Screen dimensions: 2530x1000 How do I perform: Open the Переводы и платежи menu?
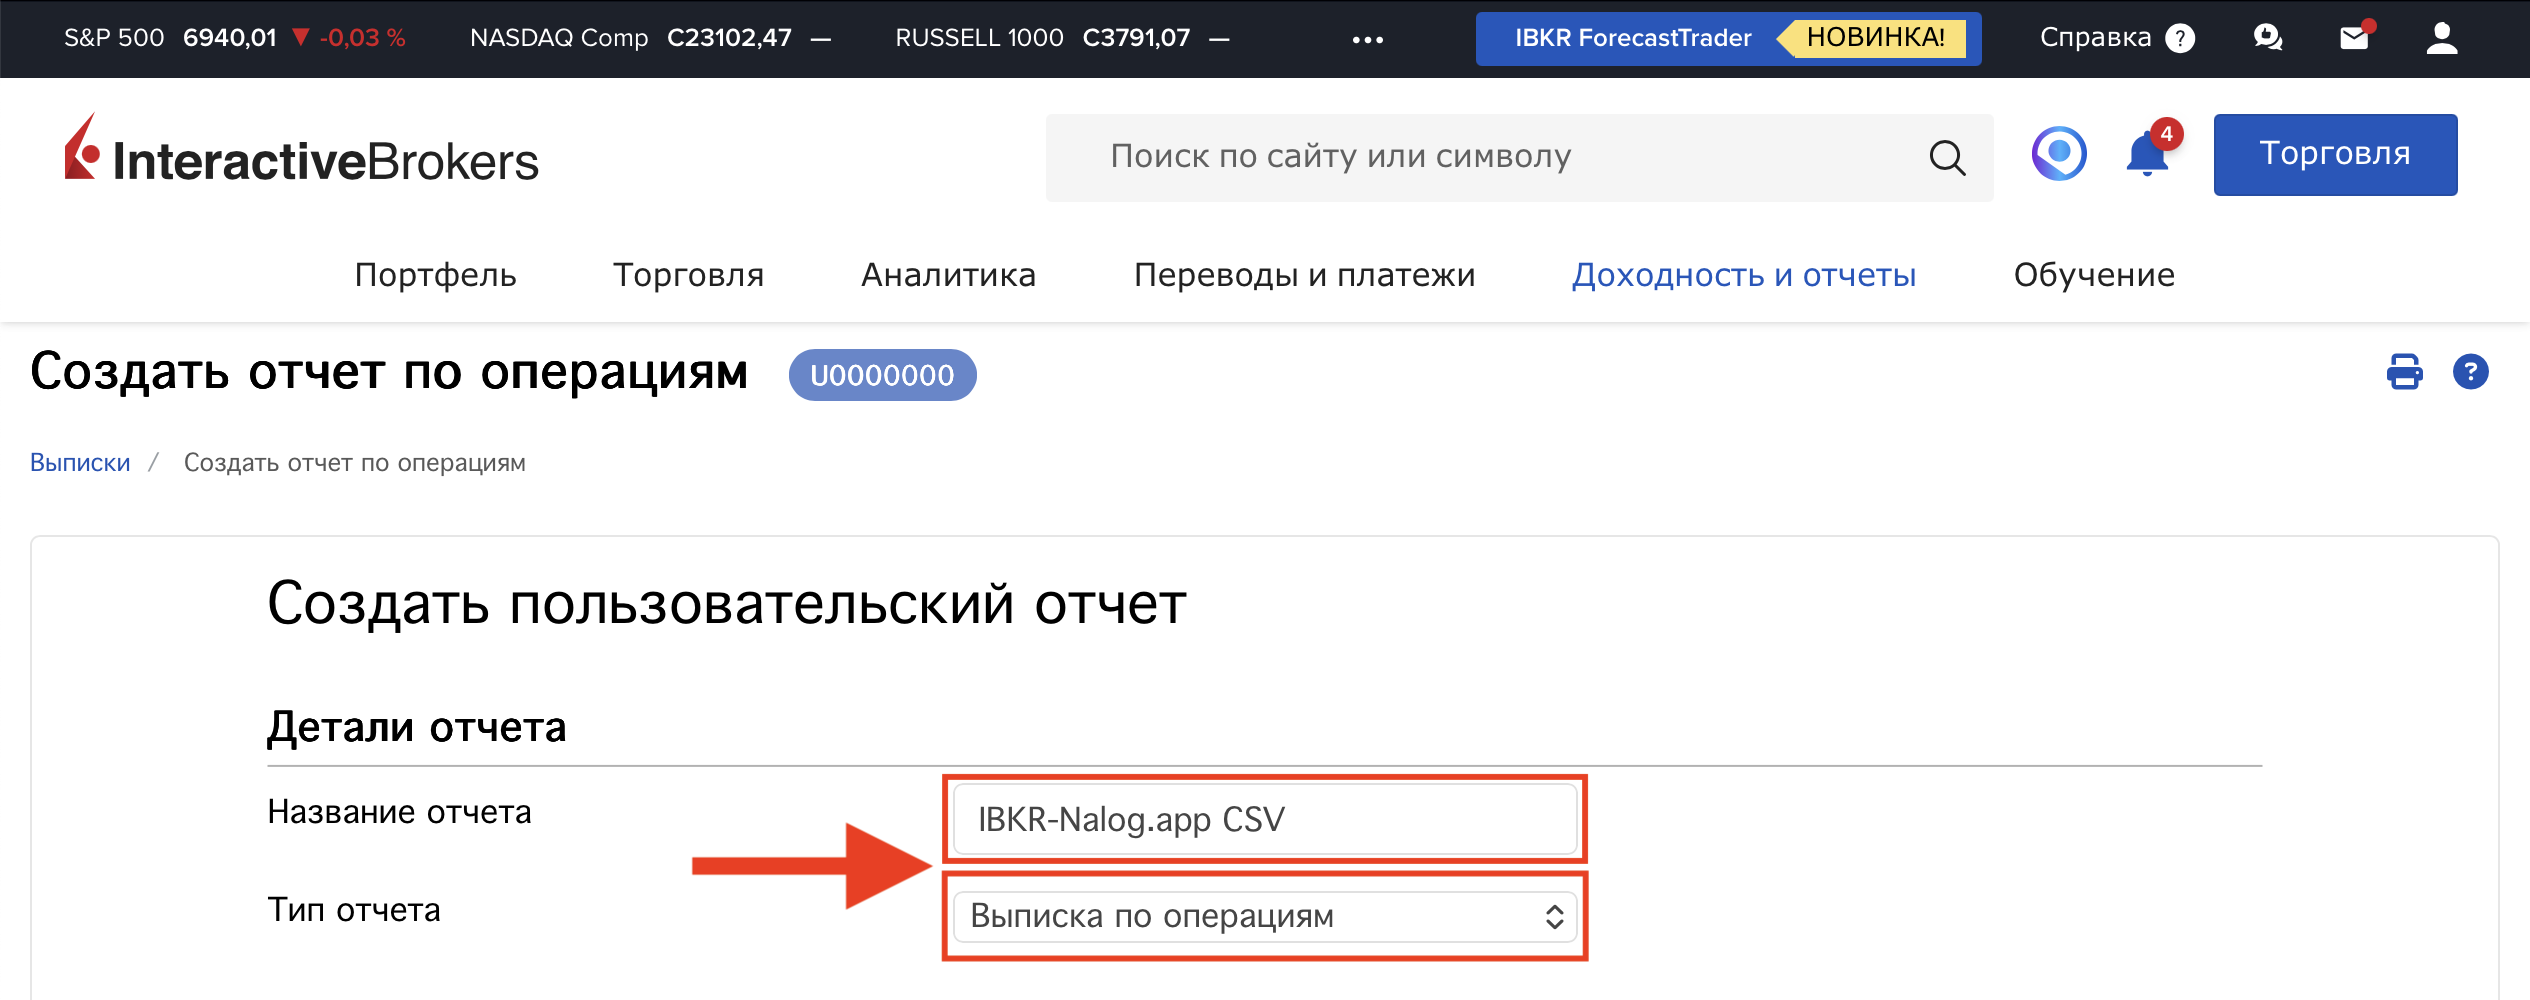pos(1304,275)
